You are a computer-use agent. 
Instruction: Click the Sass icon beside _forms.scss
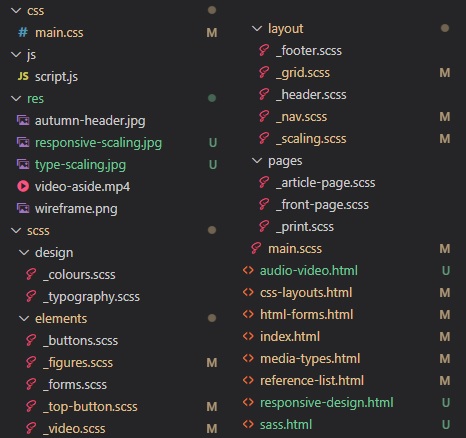tap(31, 384)
